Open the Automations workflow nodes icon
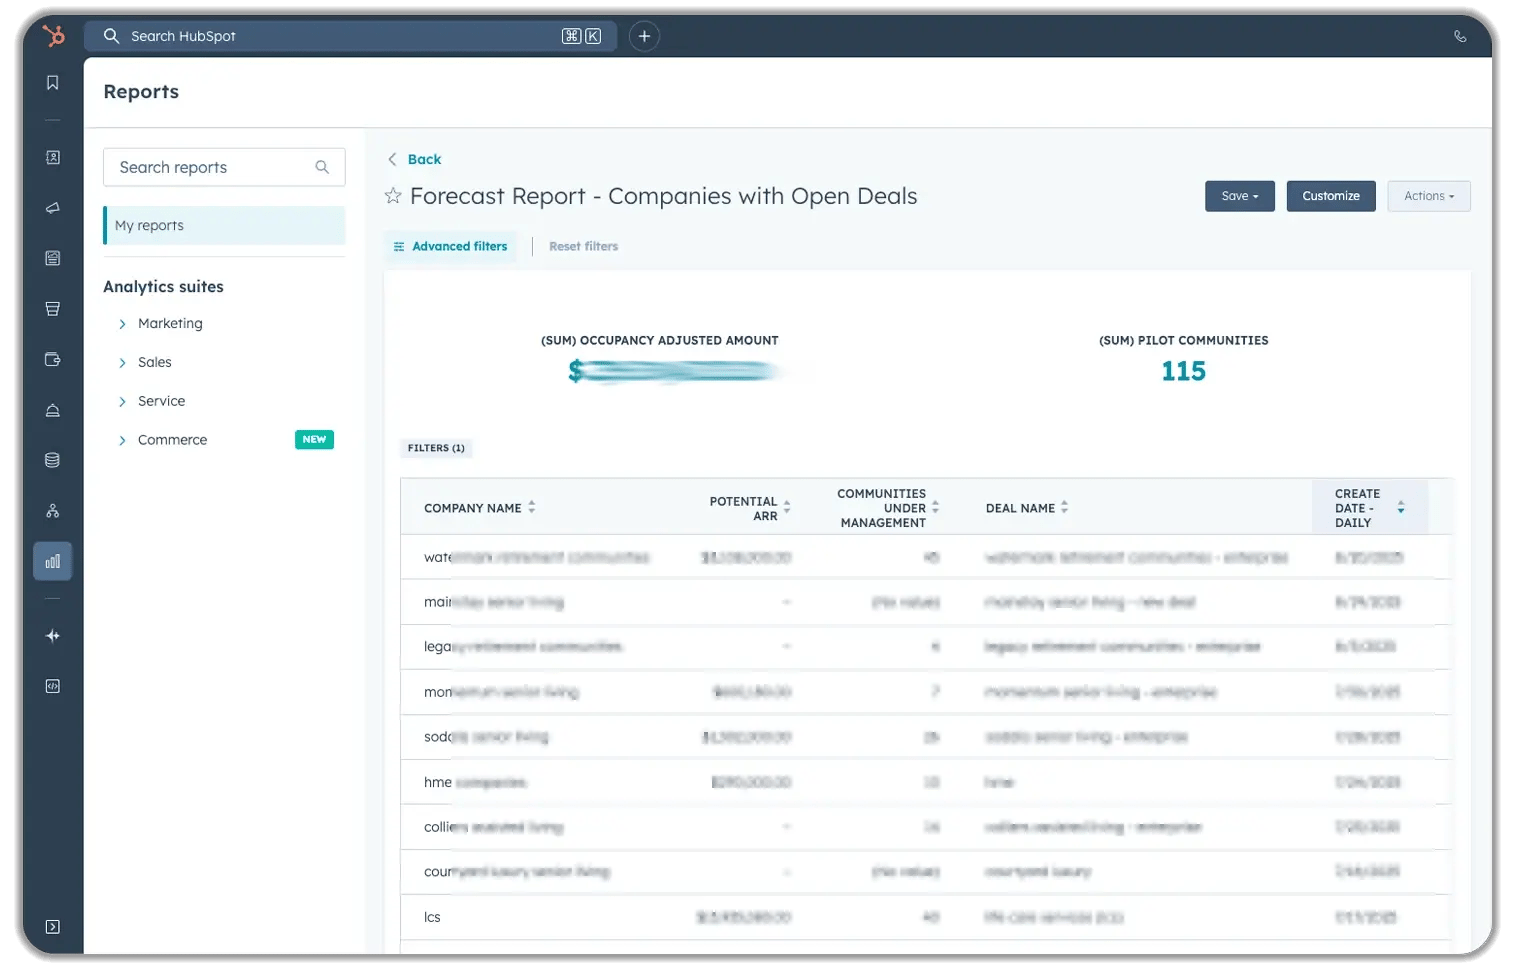Image resolution: width=1515 pixels, height=968 pixels. (52, 510)
